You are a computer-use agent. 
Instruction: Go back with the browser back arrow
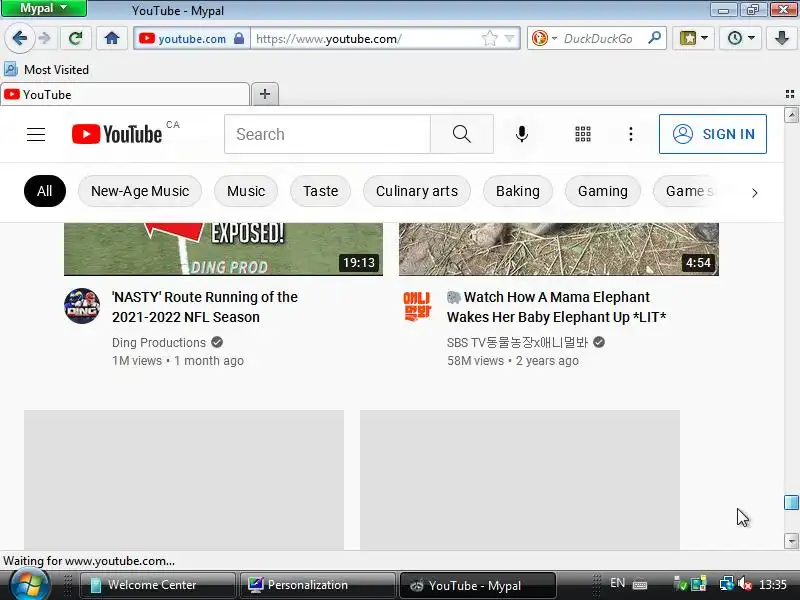[19, 38]
